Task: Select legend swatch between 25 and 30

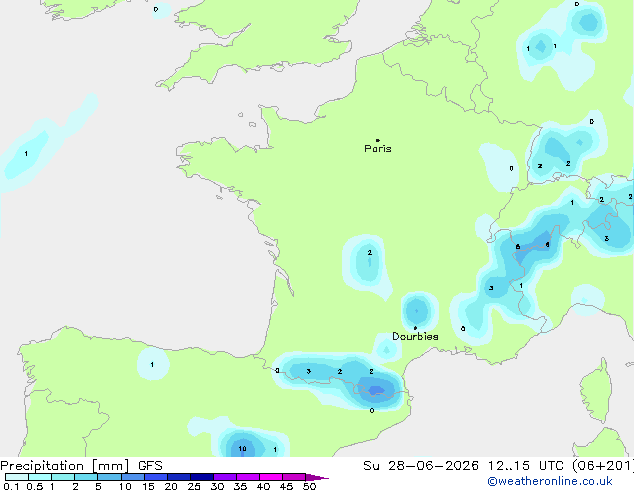Action: click(202, 477)
